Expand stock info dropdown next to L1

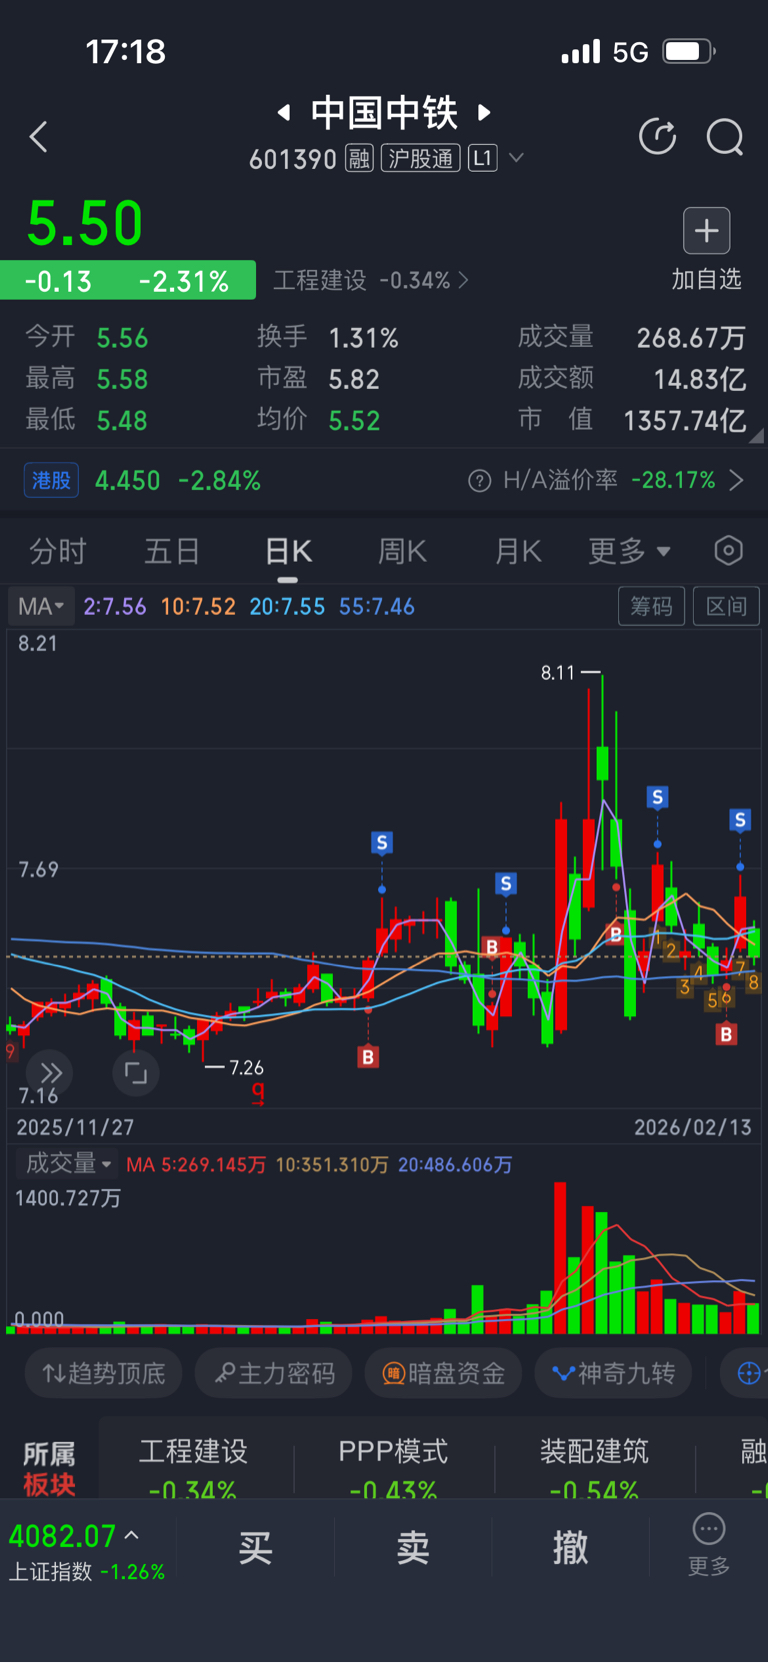[517, 158]
